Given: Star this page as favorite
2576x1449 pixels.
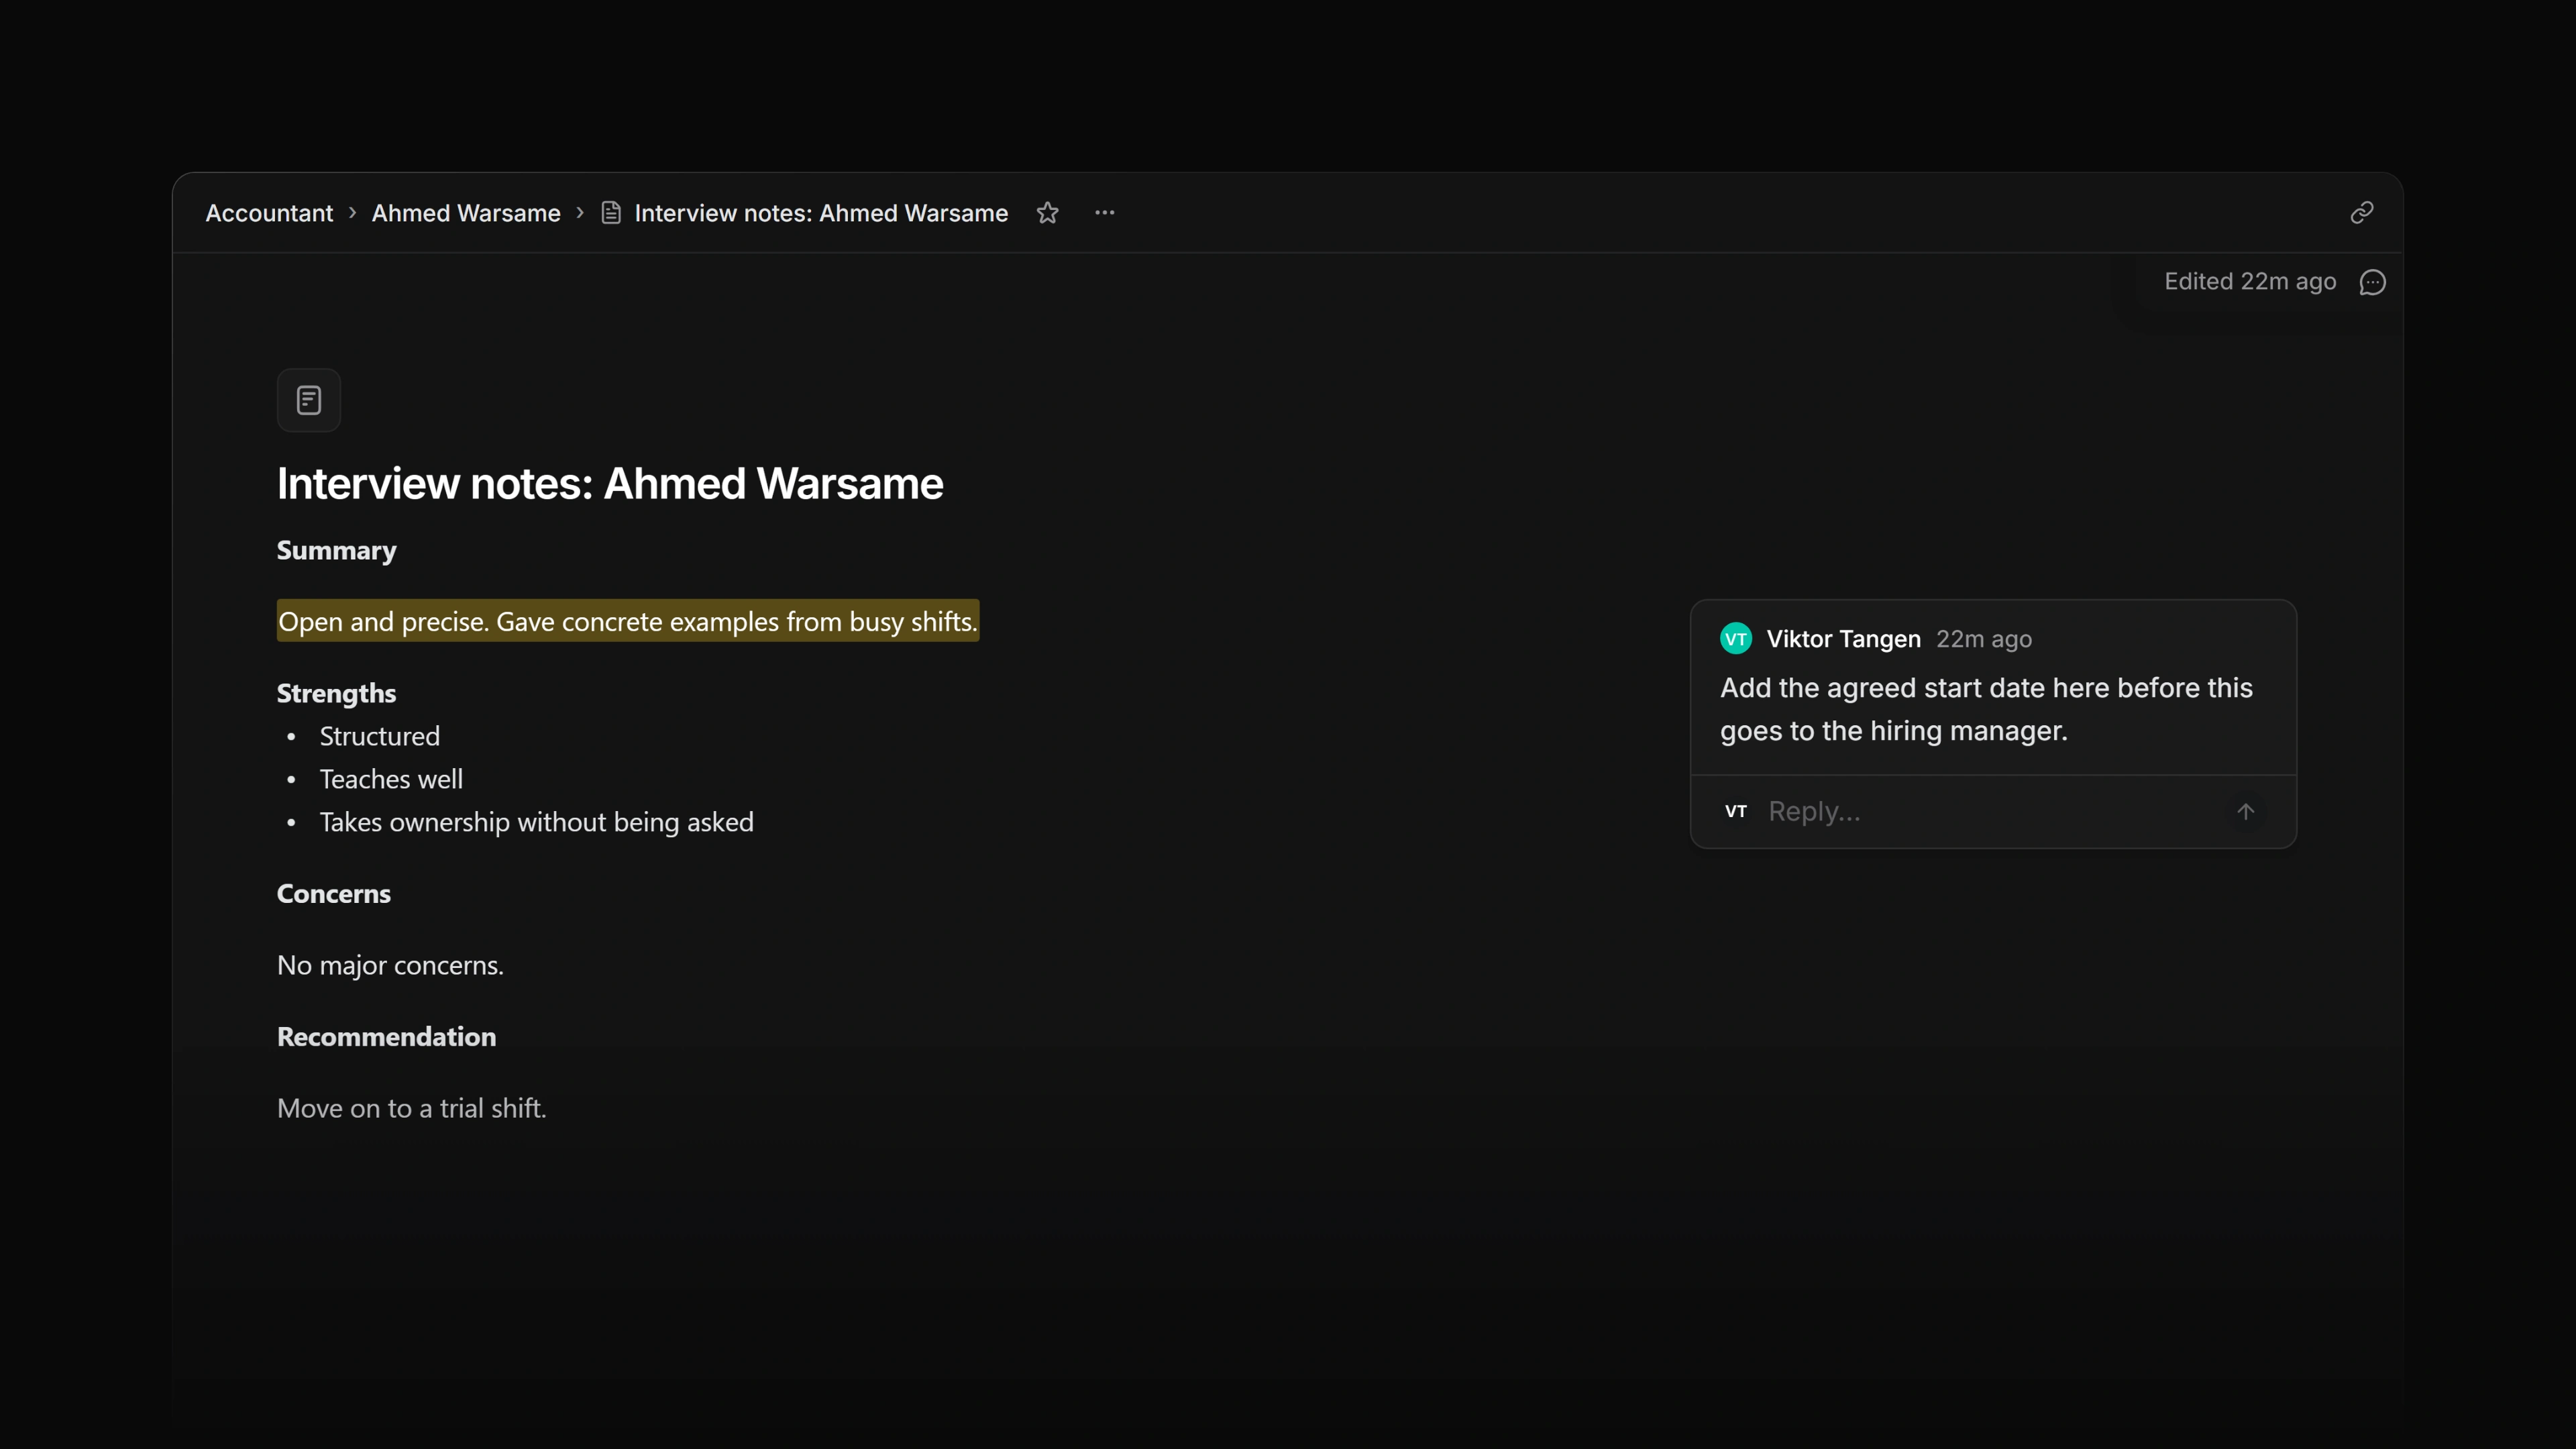Looking at the screenshot, I should [x=1047, y=213].
